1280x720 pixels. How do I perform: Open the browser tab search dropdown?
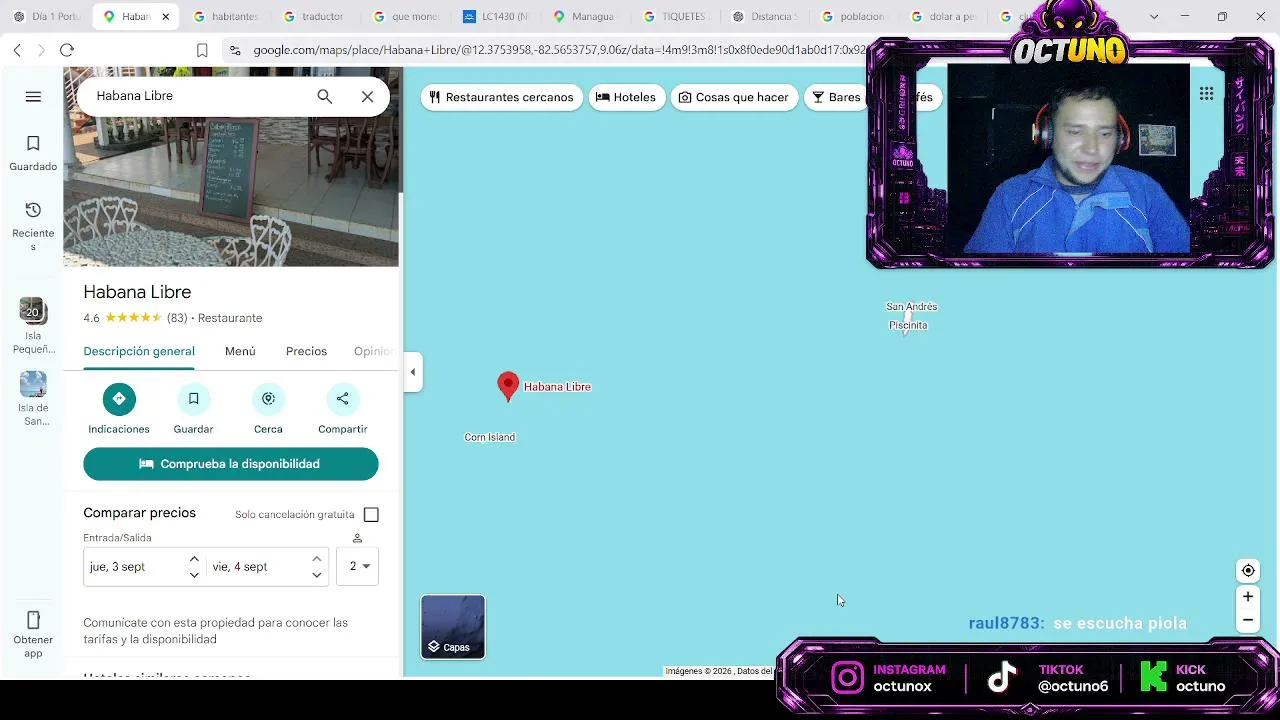pos(1154,16)
